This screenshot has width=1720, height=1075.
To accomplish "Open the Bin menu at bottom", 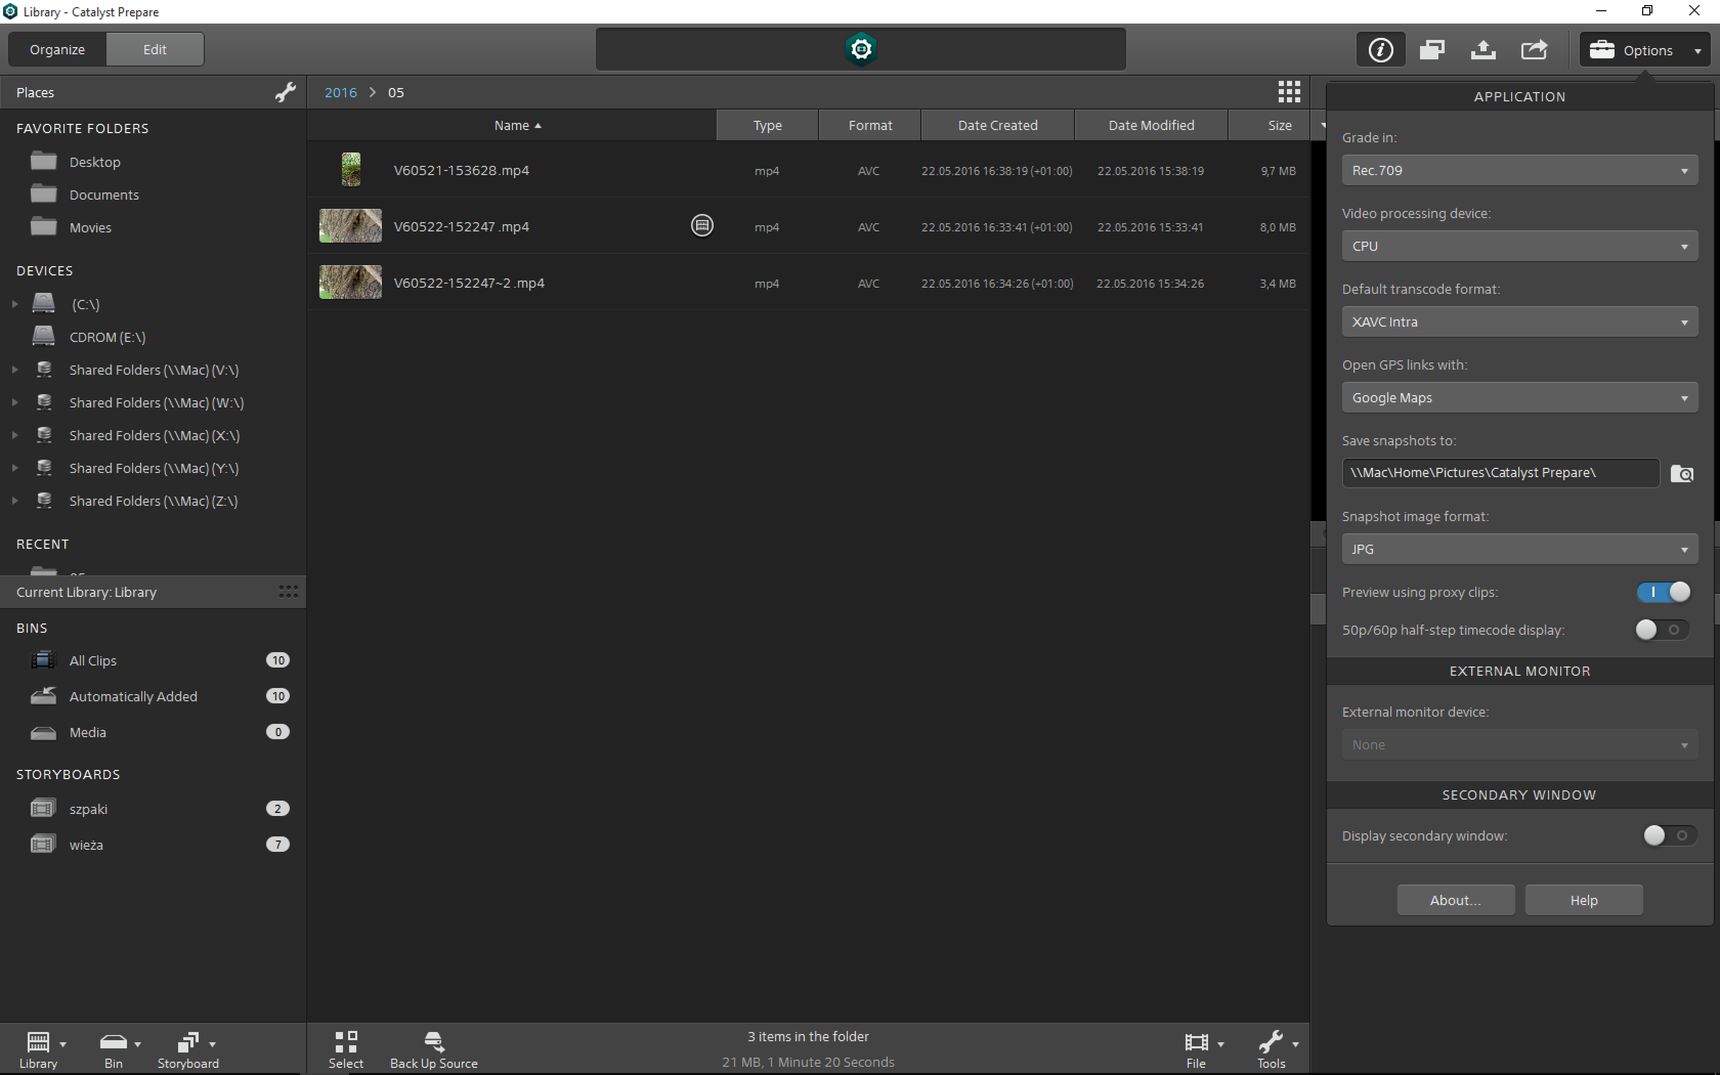I will click(119, 1050).
